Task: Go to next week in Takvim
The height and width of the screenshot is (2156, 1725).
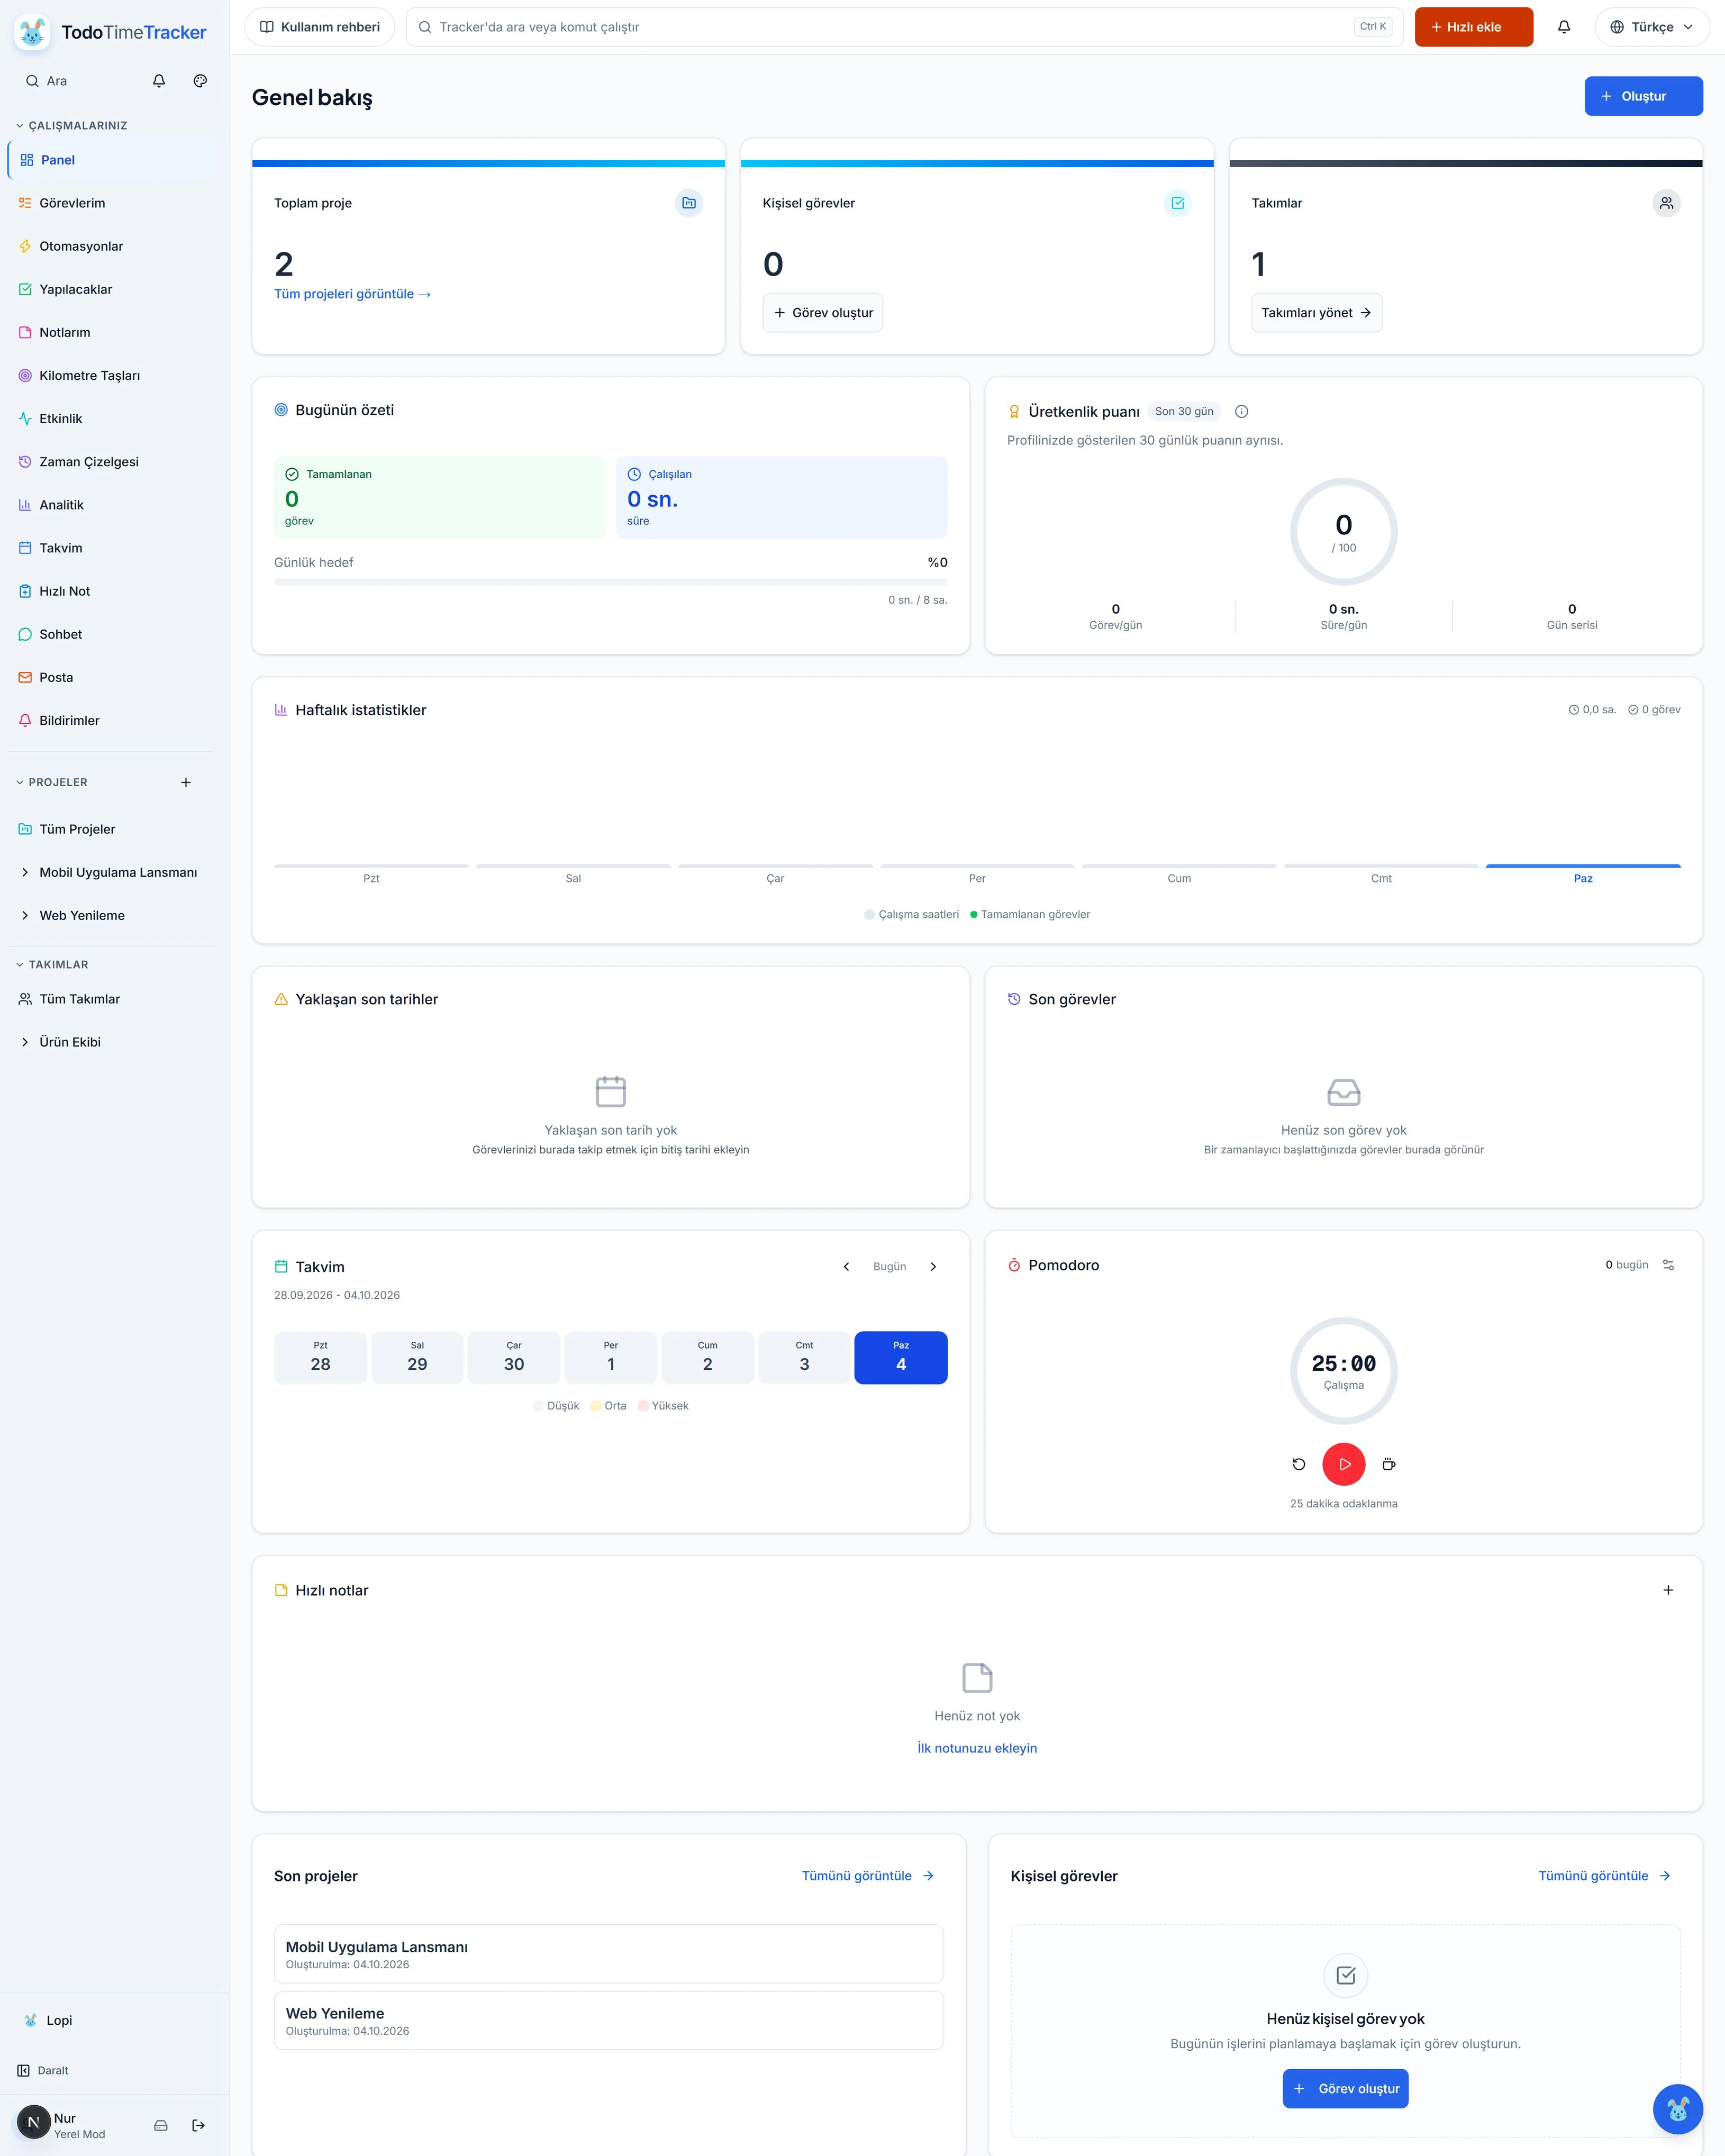Action: pyautogui.click(x=933, y=1267)
